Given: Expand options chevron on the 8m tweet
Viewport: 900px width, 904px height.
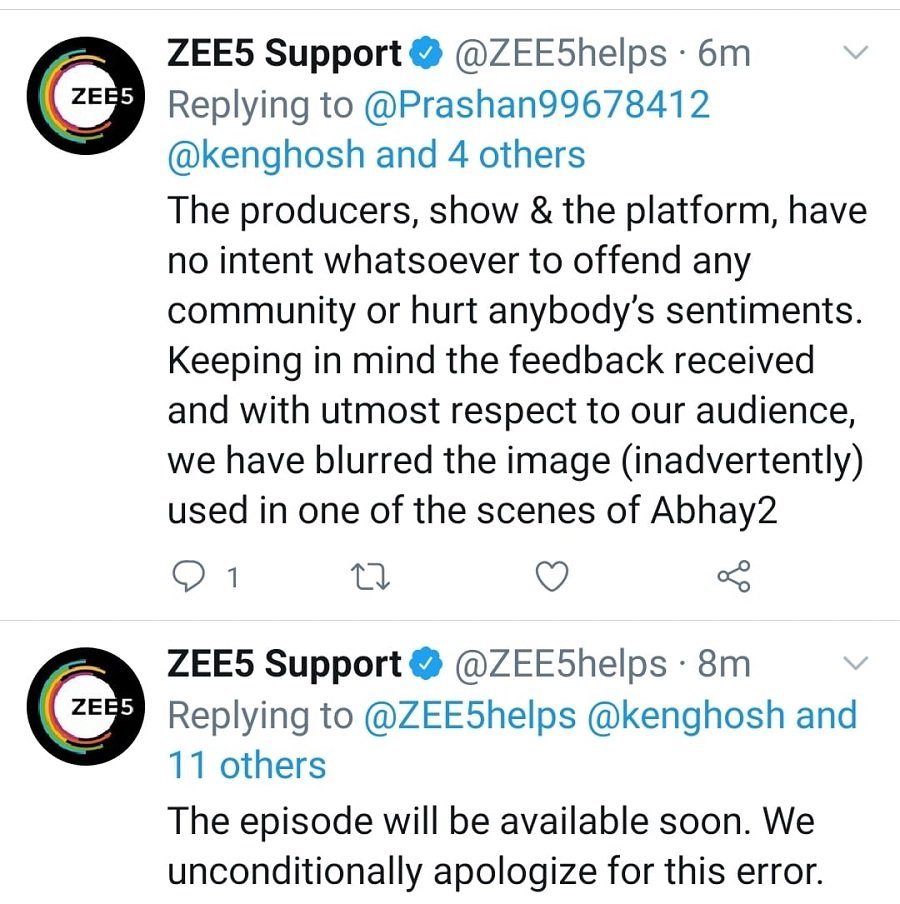Looking at the screenshot, I should [856, 664].
